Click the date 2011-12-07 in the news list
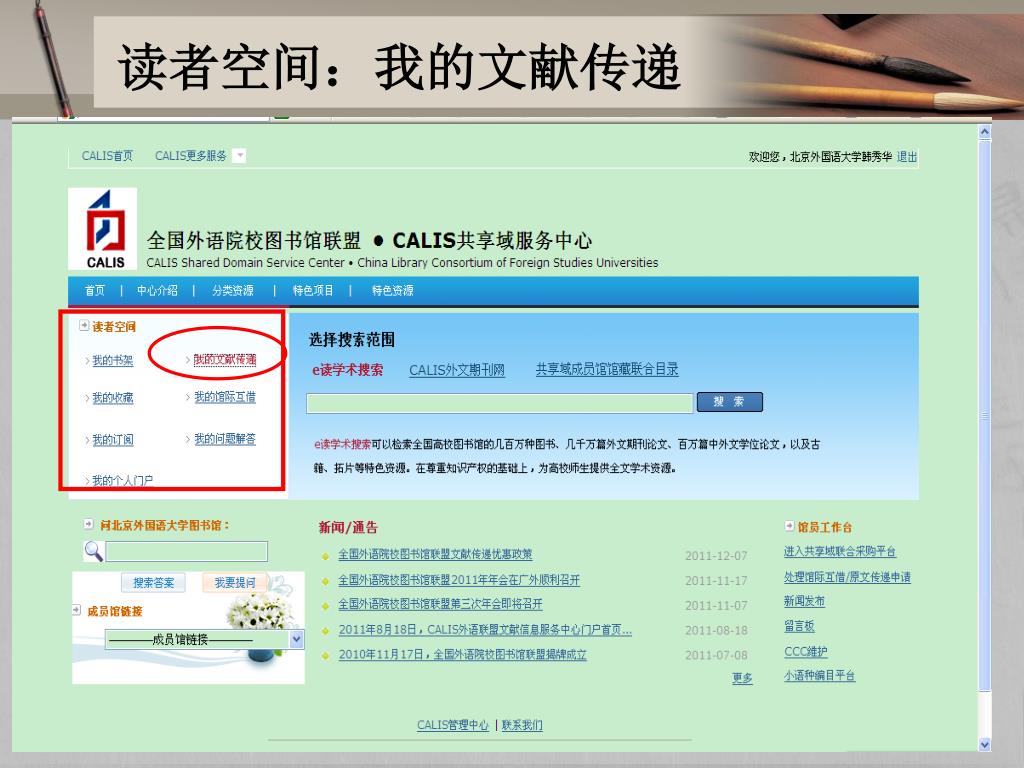This screenshot has width=1024, height=768. click(x=716, y=556)
